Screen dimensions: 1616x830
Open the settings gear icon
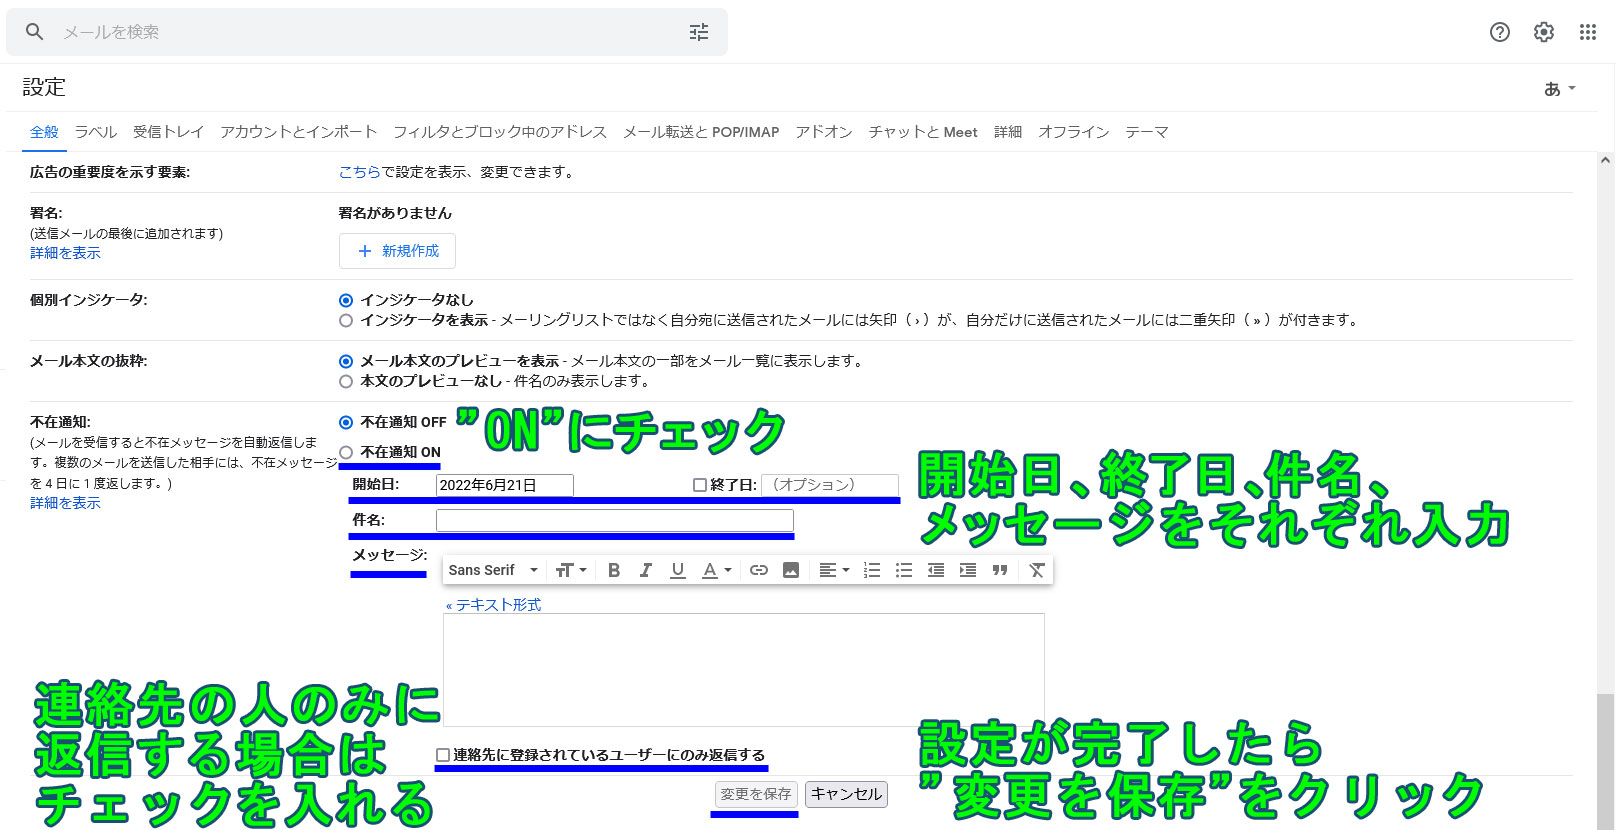click(x=1544, y=32)
